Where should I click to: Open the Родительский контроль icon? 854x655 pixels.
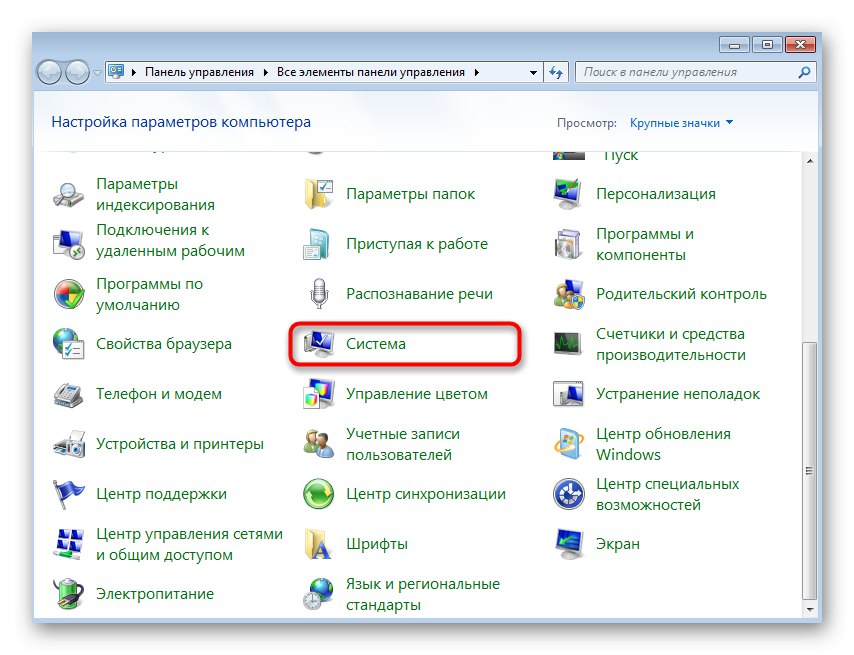pos(569,294)
